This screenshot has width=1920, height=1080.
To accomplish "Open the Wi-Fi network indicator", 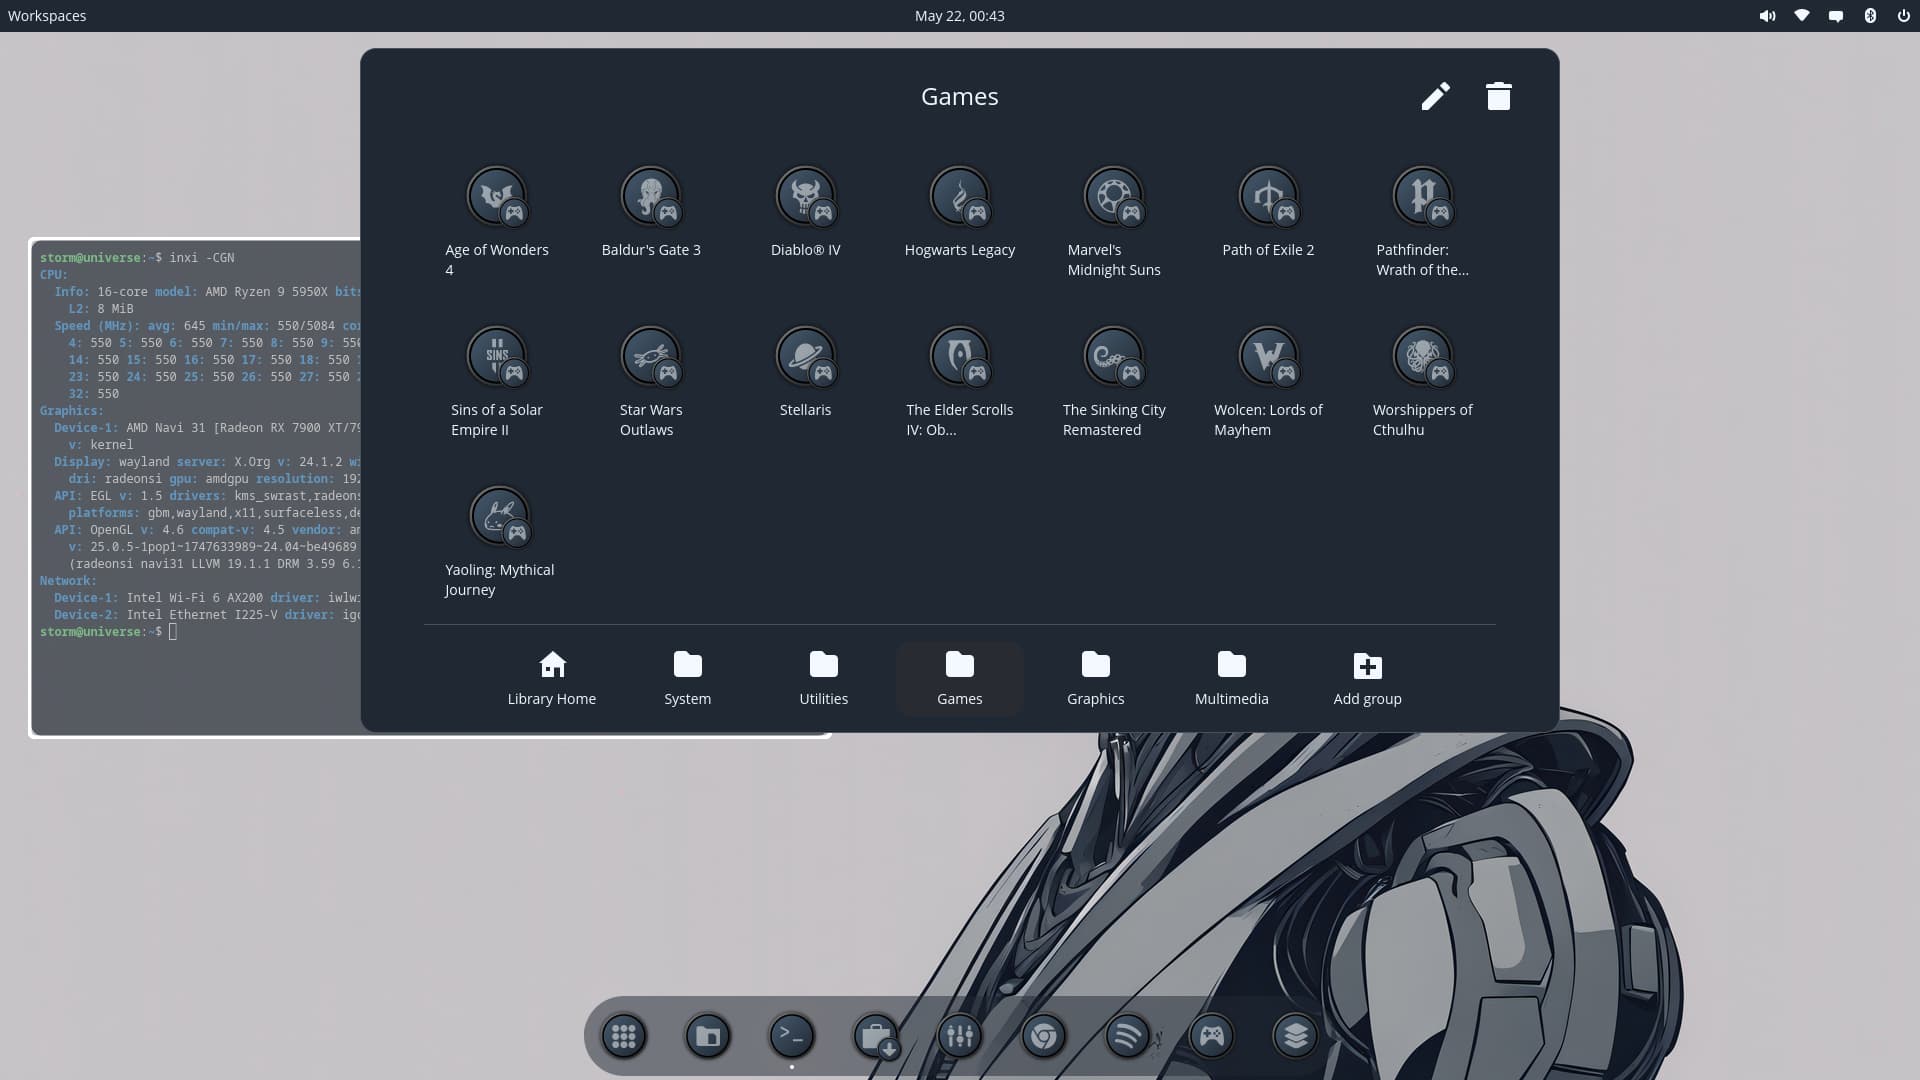I will click(1801, 16).
